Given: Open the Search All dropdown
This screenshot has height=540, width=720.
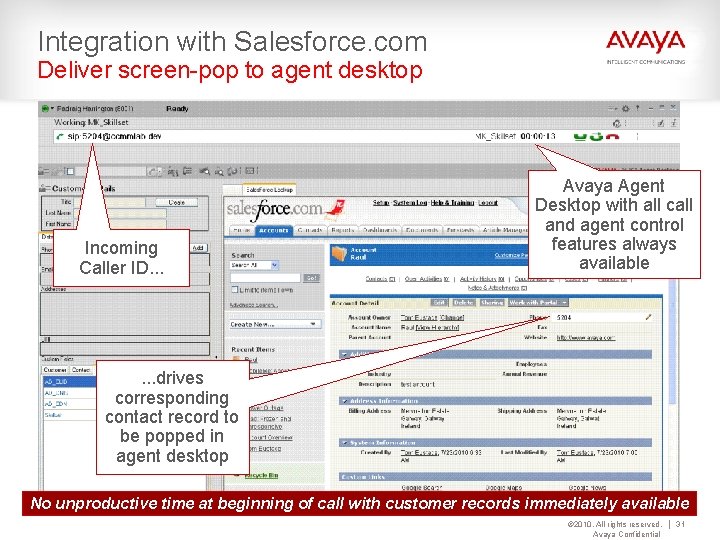Looking at the screenshot, I should pos(254,265).
